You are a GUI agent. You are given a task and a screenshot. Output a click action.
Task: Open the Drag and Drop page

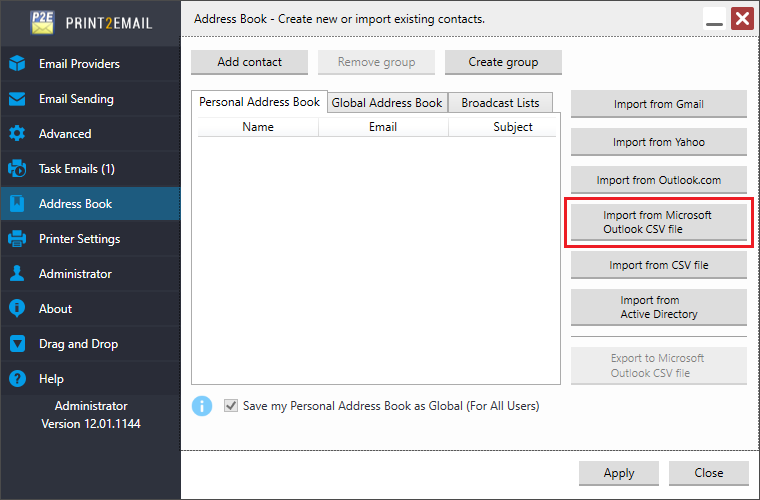click(x=91, y=344)
